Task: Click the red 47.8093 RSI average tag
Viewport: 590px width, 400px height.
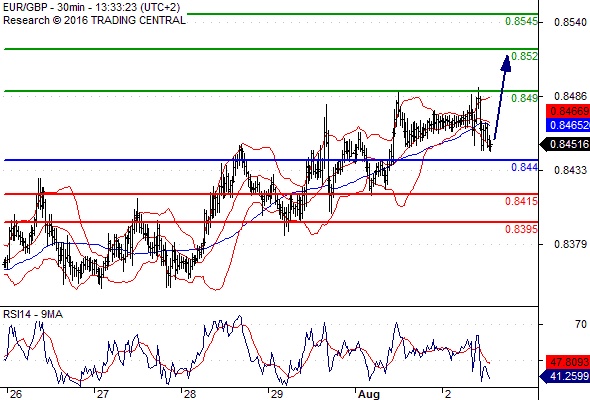Action: pos(568,362)
